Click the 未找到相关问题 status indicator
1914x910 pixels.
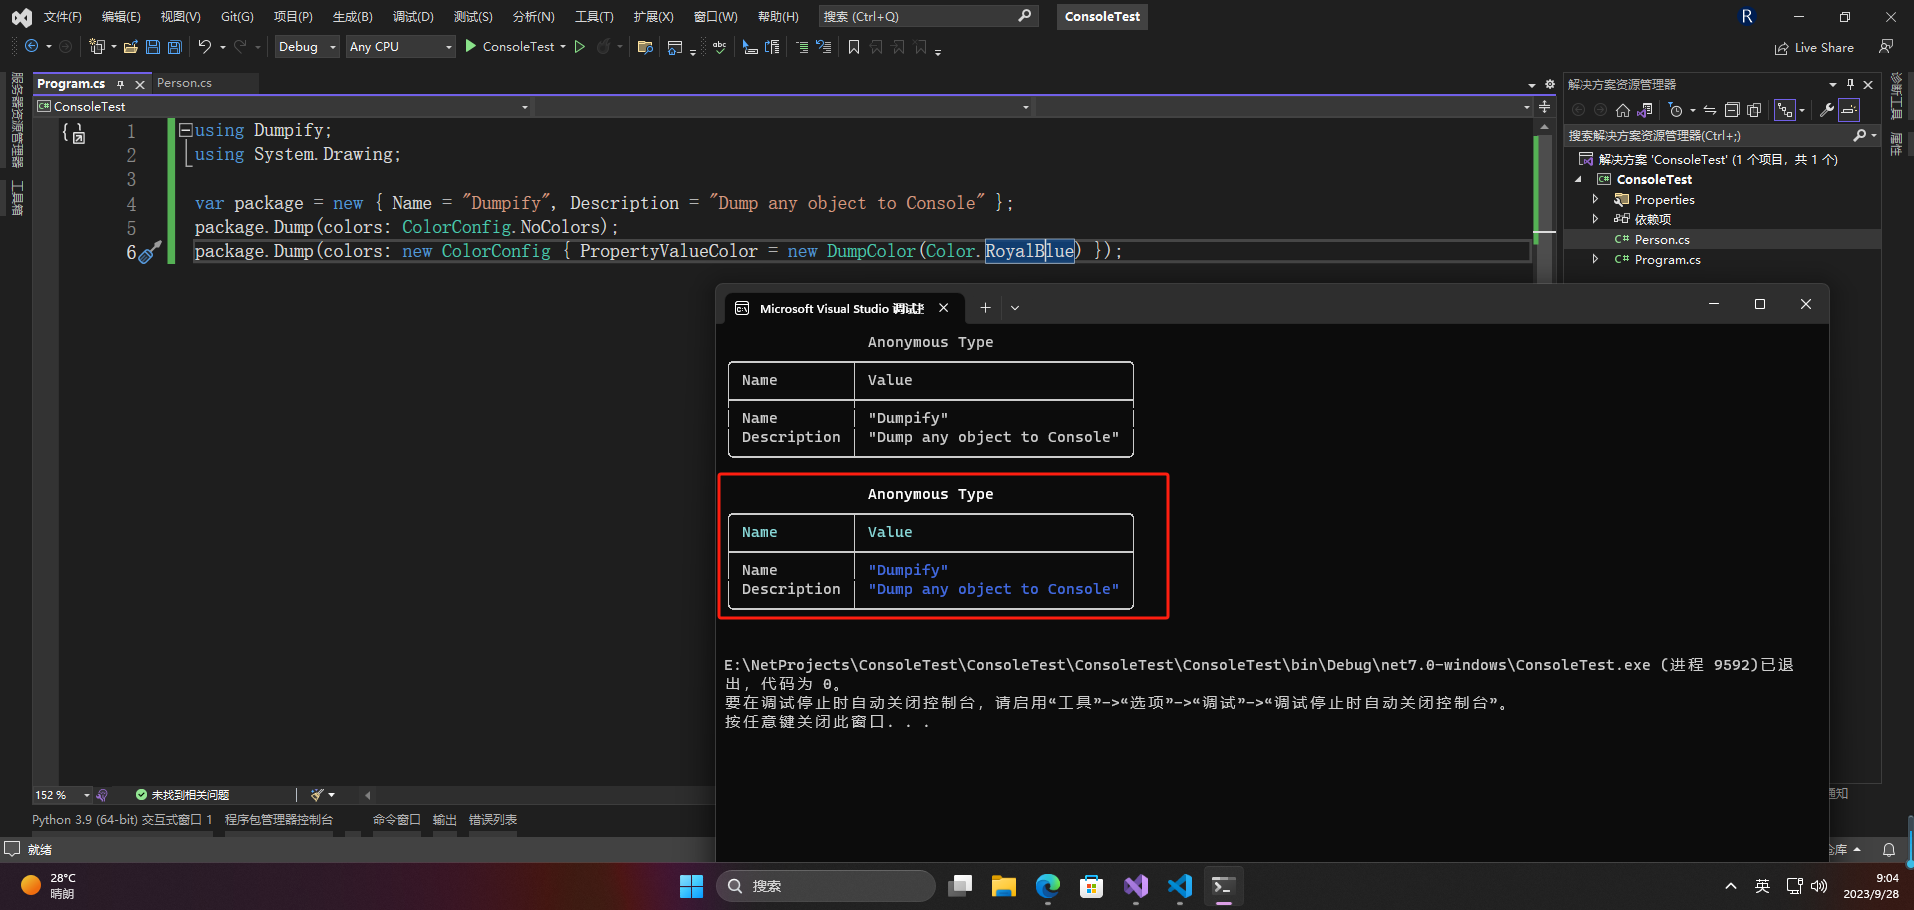point(182,795)
